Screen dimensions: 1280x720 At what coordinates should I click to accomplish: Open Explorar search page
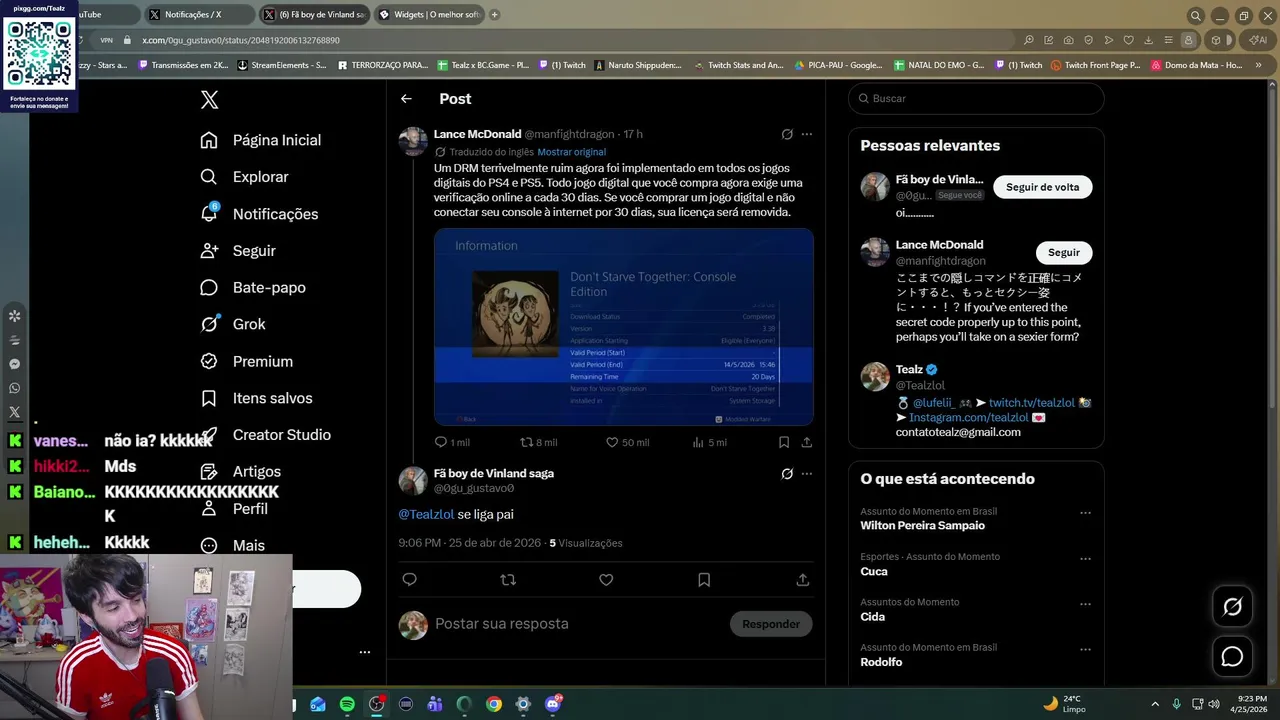coord(245,177)
